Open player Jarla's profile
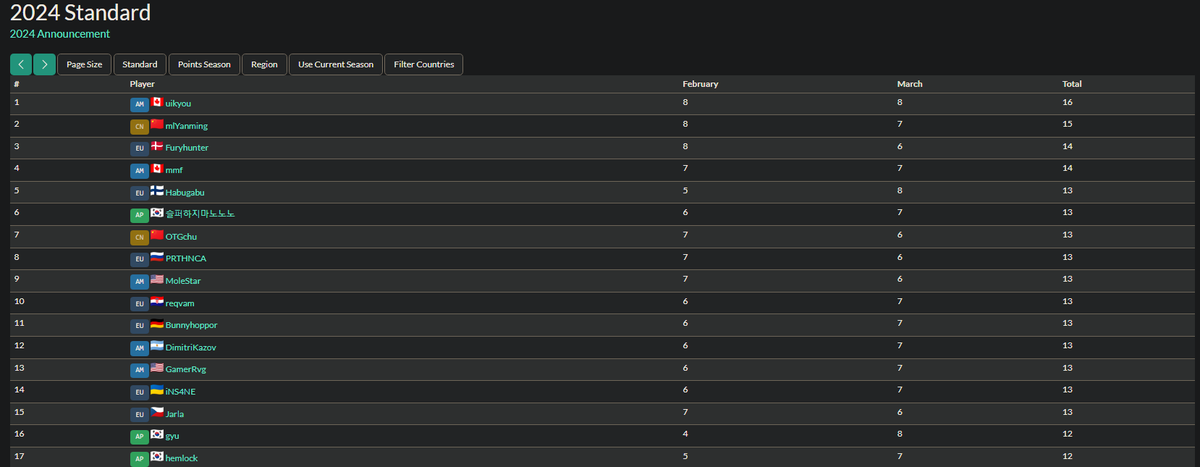Viewport: 1200px width, 467px height. (174, 413)
